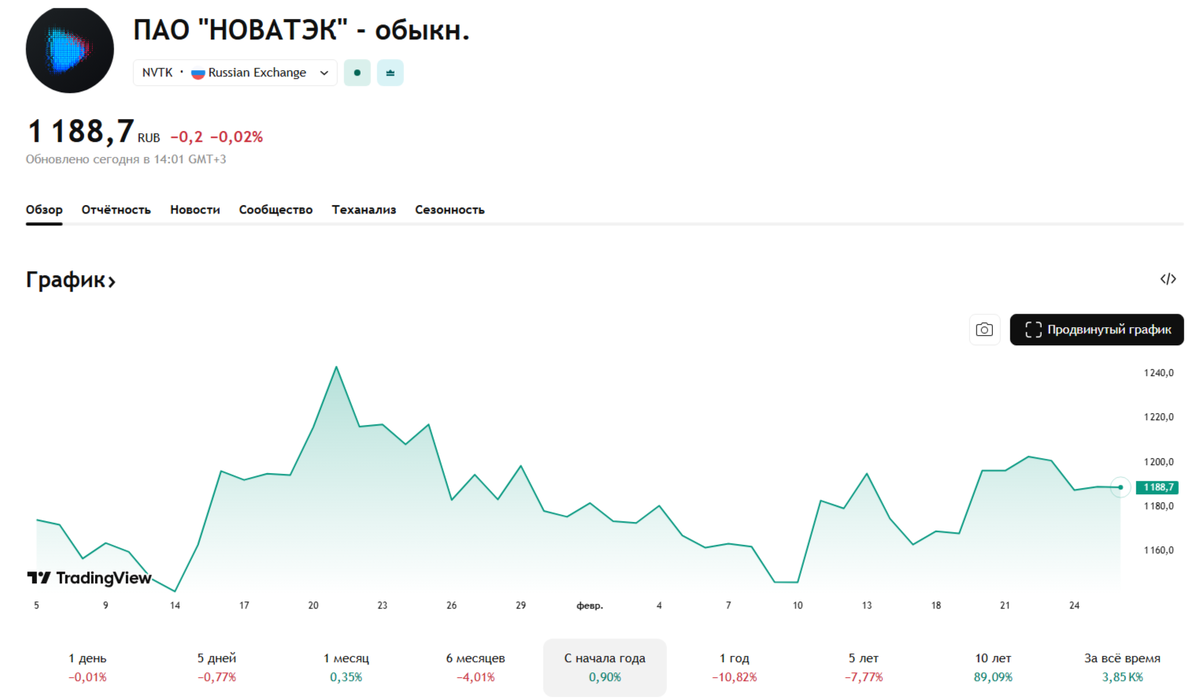
Task: Click the TradingView logo on chart
Action: tap(89, 578)
